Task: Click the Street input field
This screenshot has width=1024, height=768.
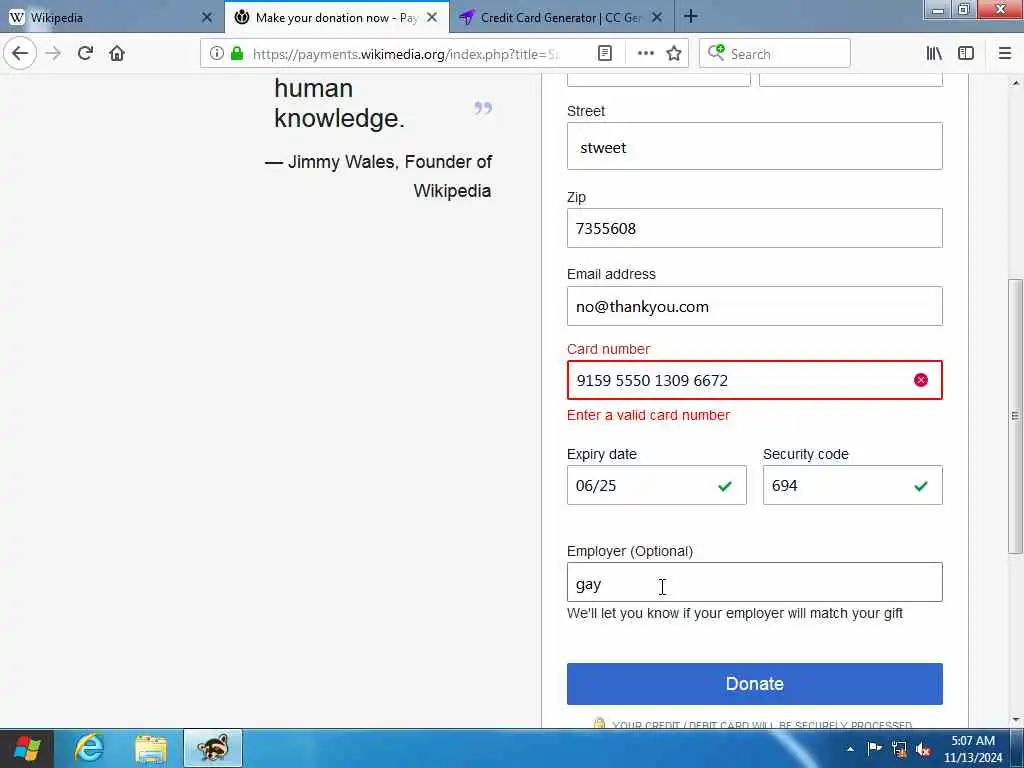Action: point(754,146)
